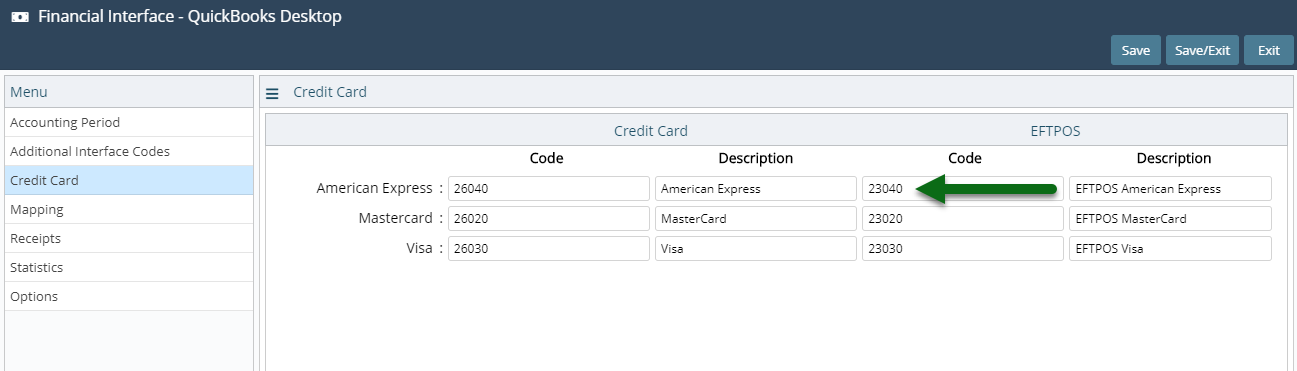Screen dimensions: 1297x371
Task: Click the Exit button
Action: [1269, 50]
